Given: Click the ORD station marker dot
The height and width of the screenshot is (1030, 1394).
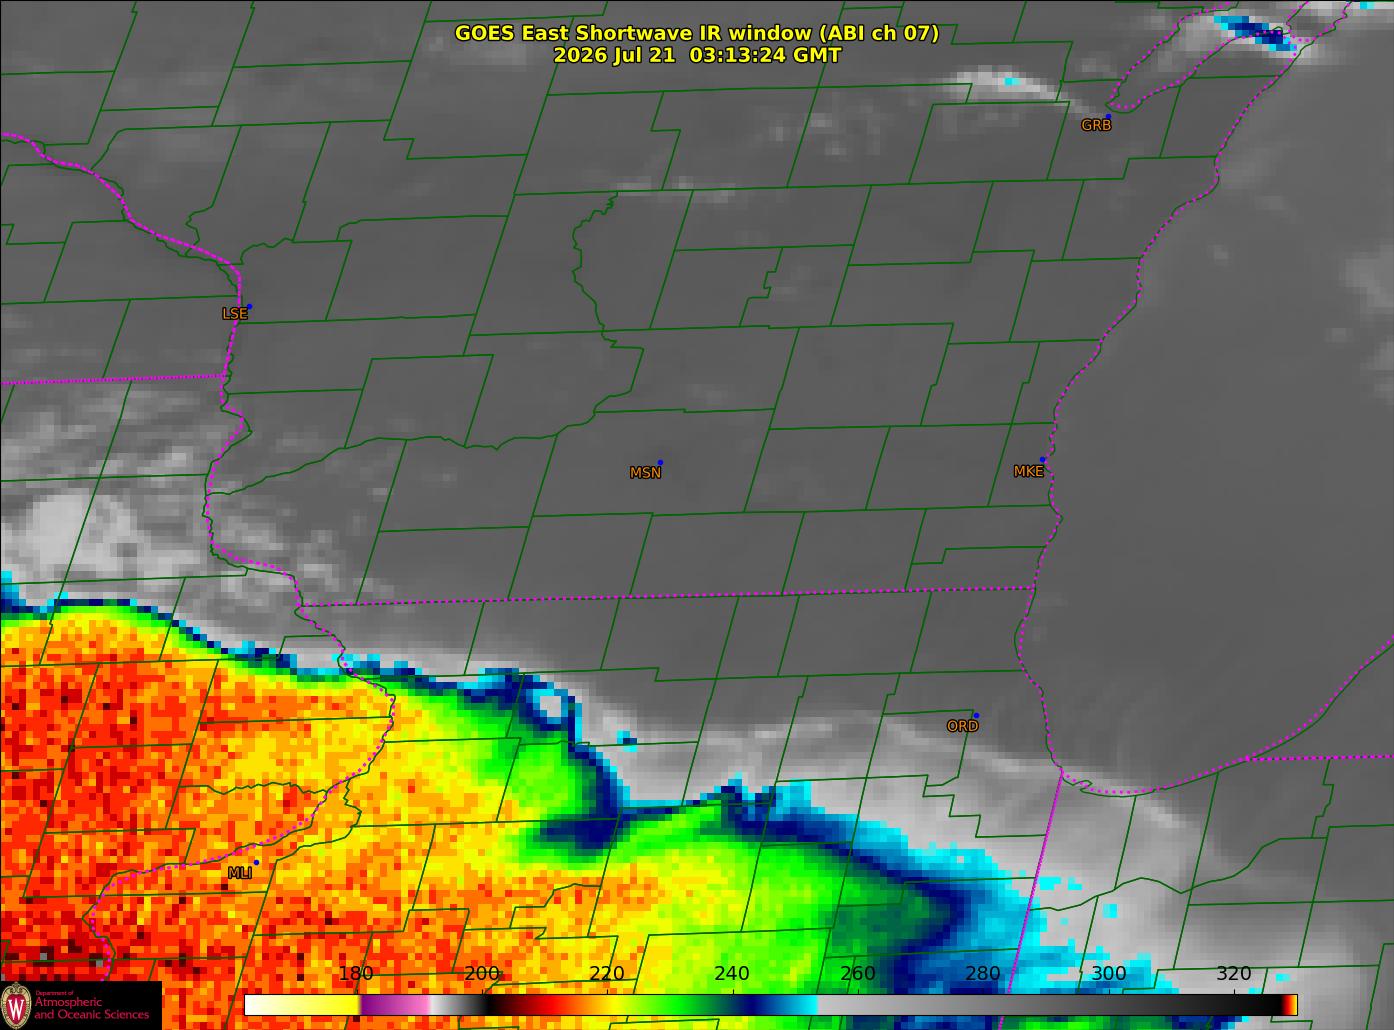Looking at the screenshot, I should click(x=976, y=716).
